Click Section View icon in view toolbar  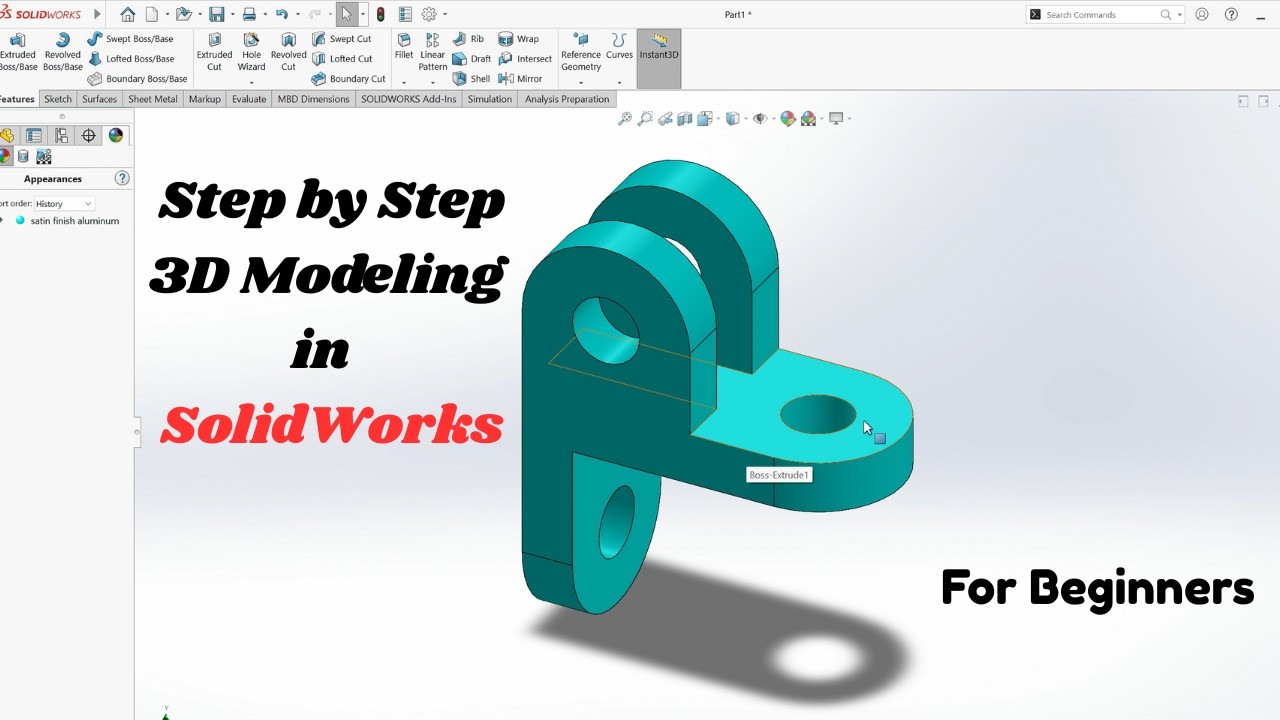(685, 119)
